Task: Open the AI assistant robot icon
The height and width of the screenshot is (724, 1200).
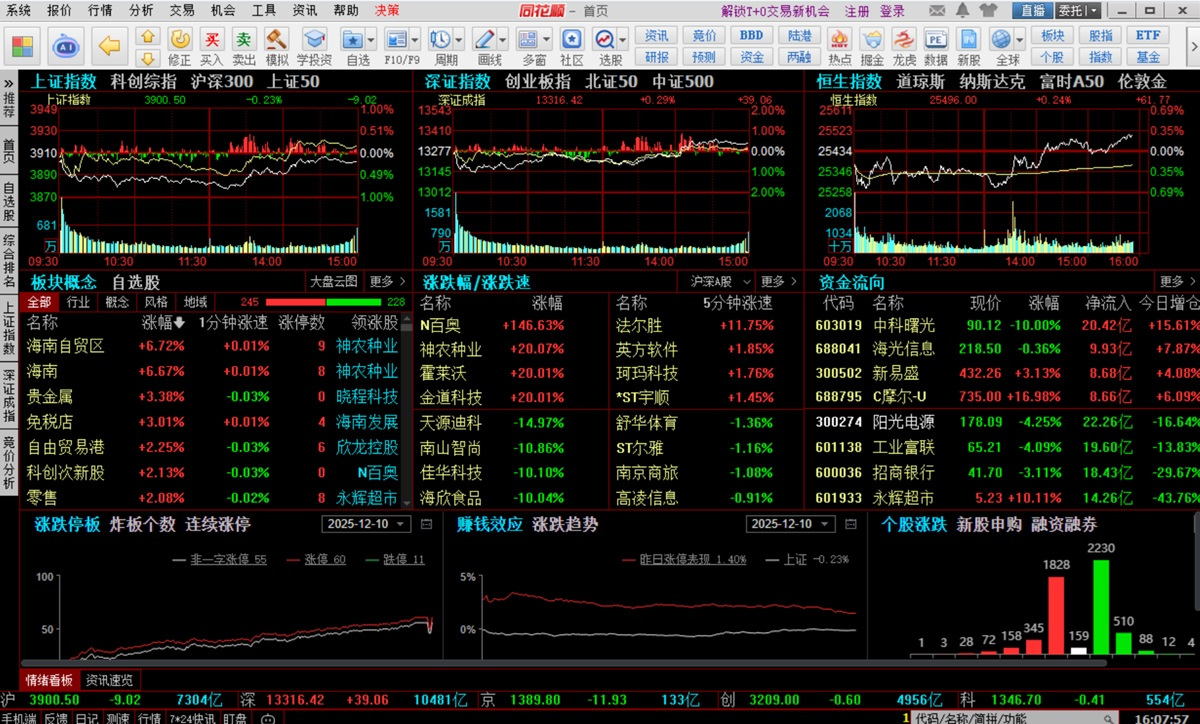Action: pos(67,45)
